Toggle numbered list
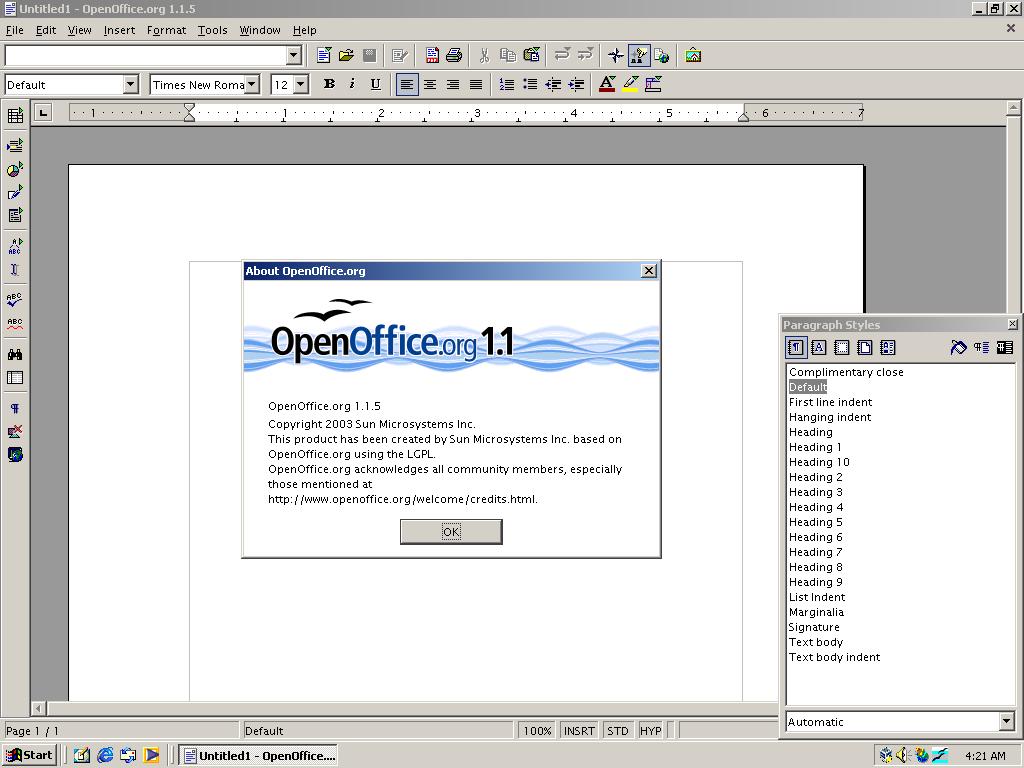The height and width of the screenshot is (768, 1024). 507,84
